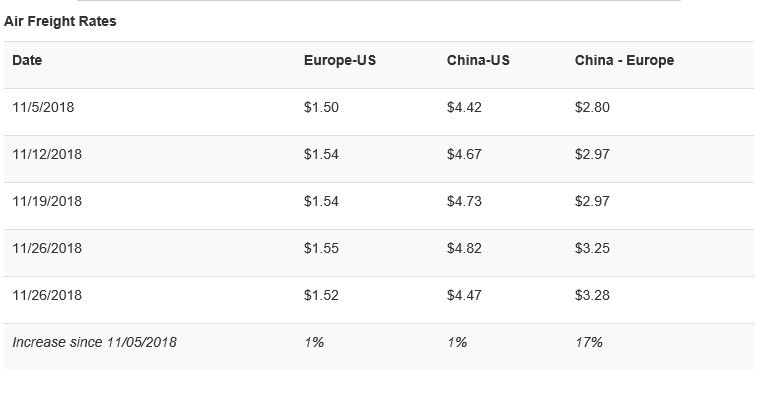Click the $1.52 Europe-US rate
770x402 pixels.
321,295
